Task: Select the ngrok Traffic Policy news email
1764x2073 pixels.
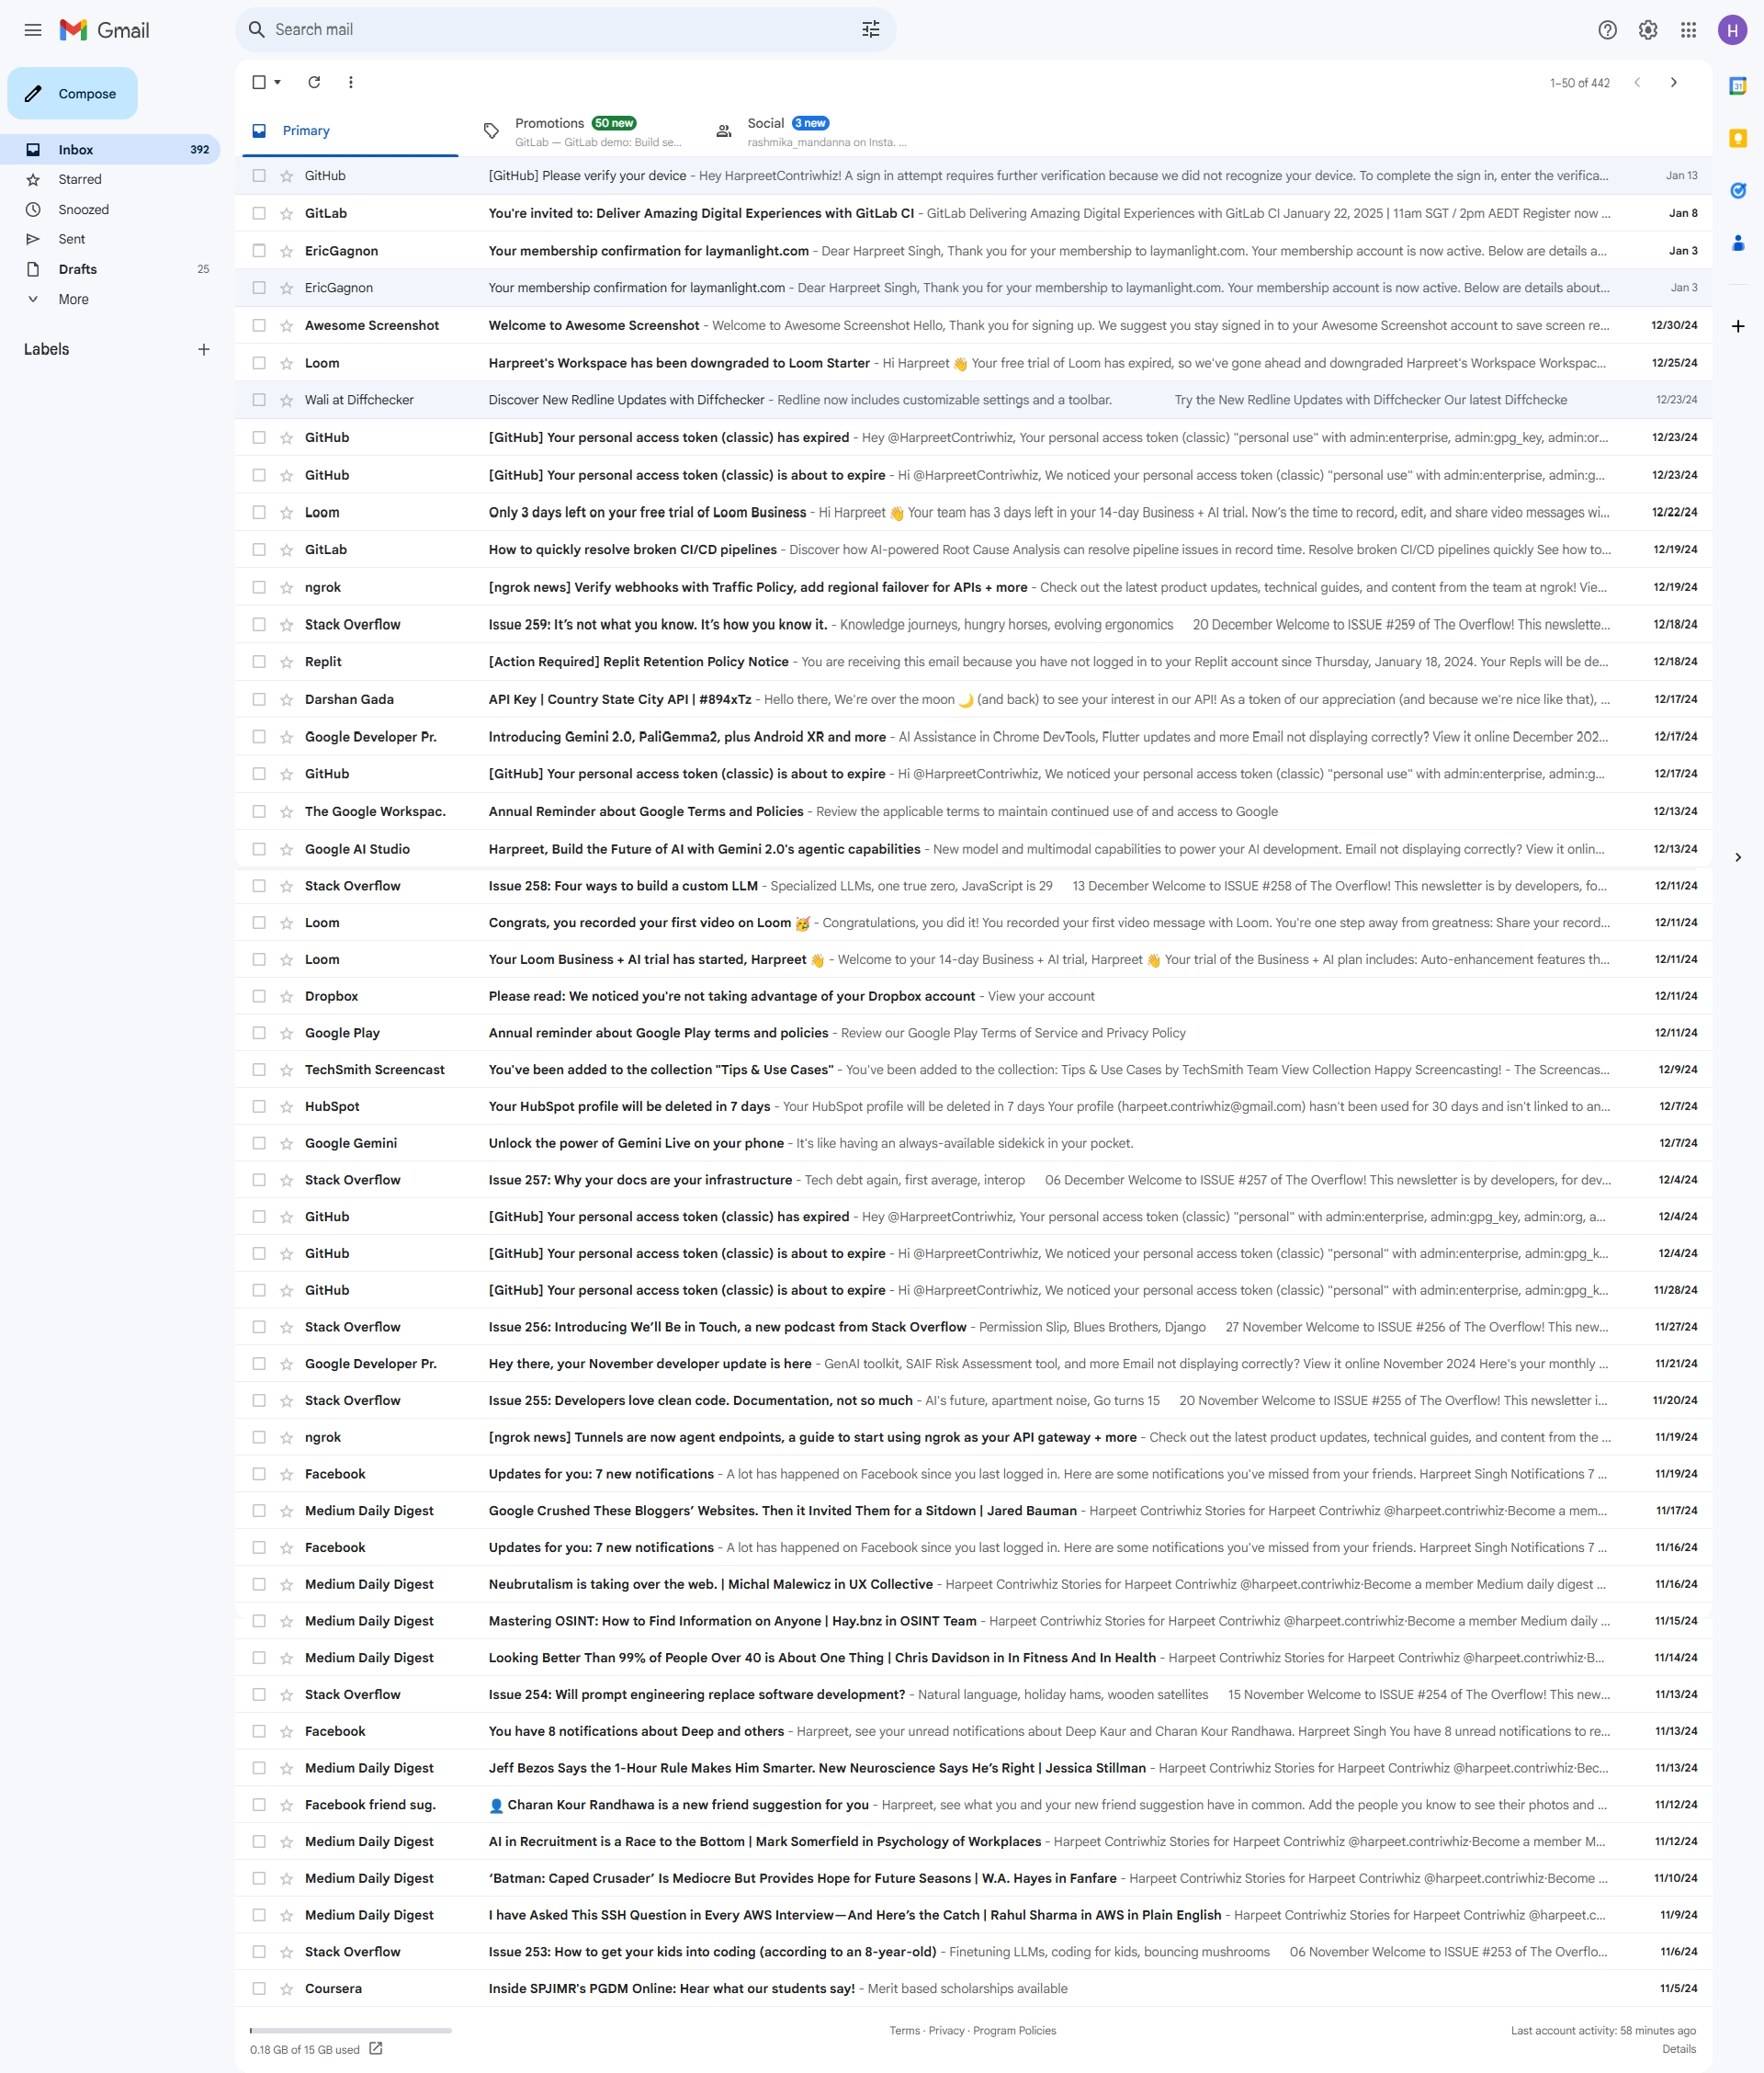Action: (x=259, y=587)
